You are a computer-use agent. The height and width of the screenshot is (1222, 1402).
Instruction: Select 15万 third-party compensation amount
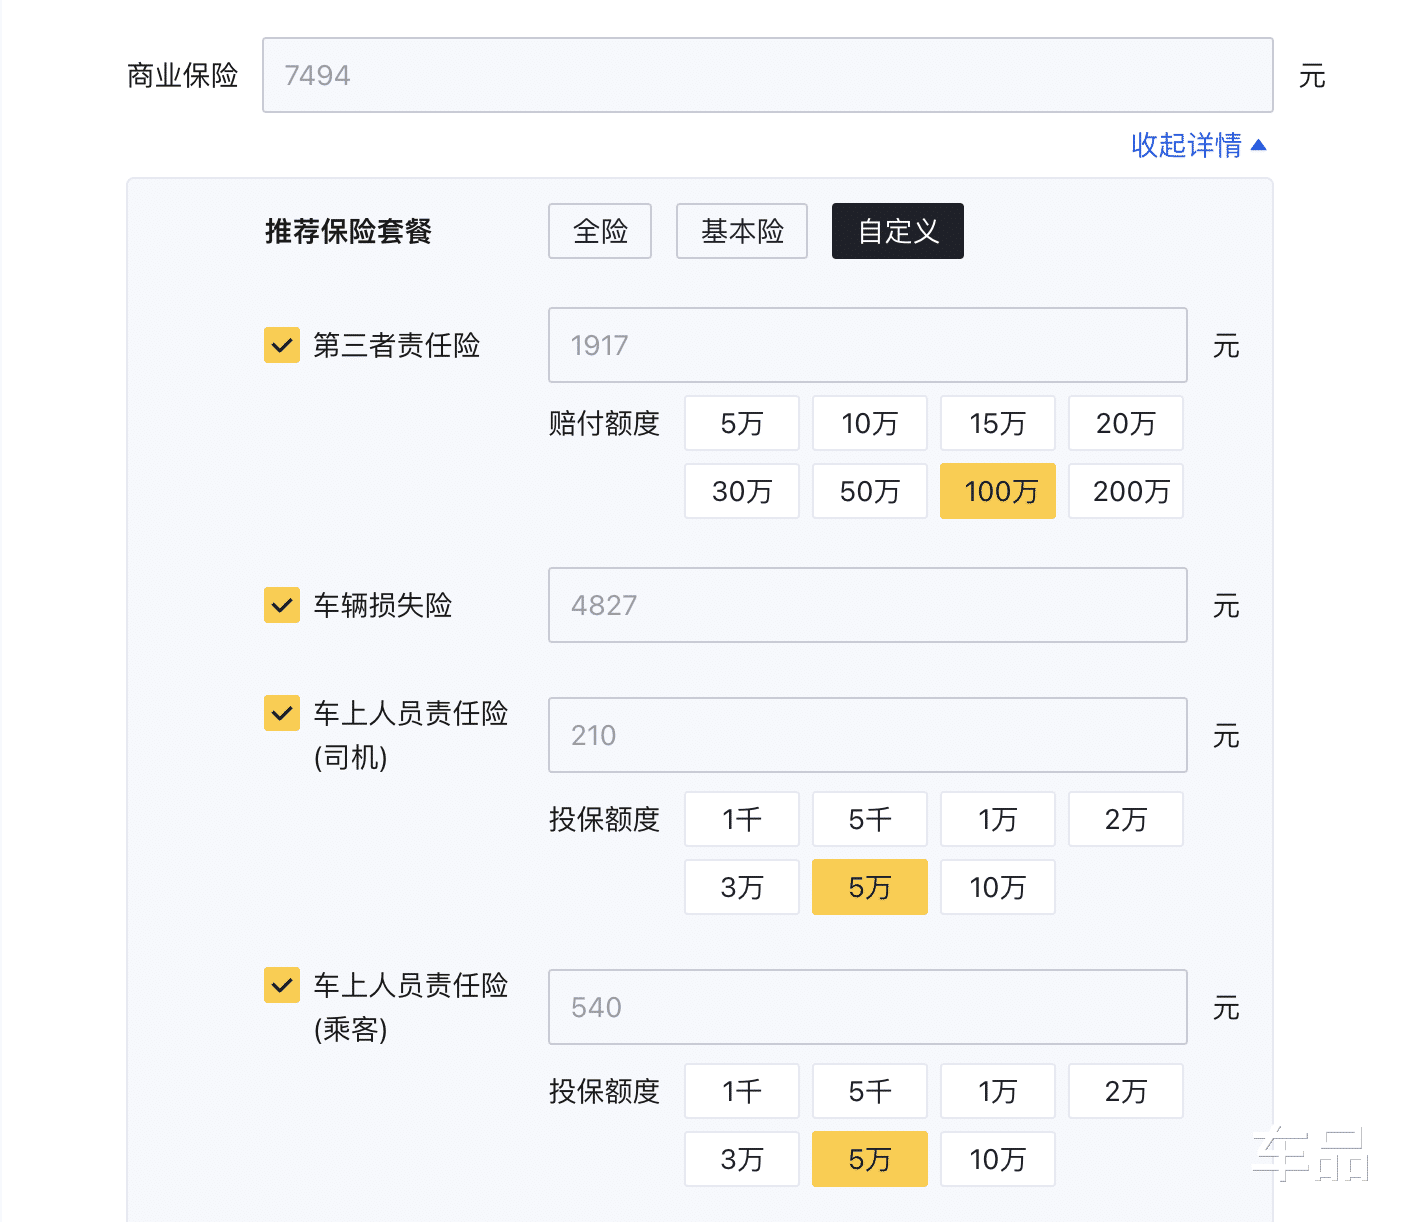click(998, 423)
